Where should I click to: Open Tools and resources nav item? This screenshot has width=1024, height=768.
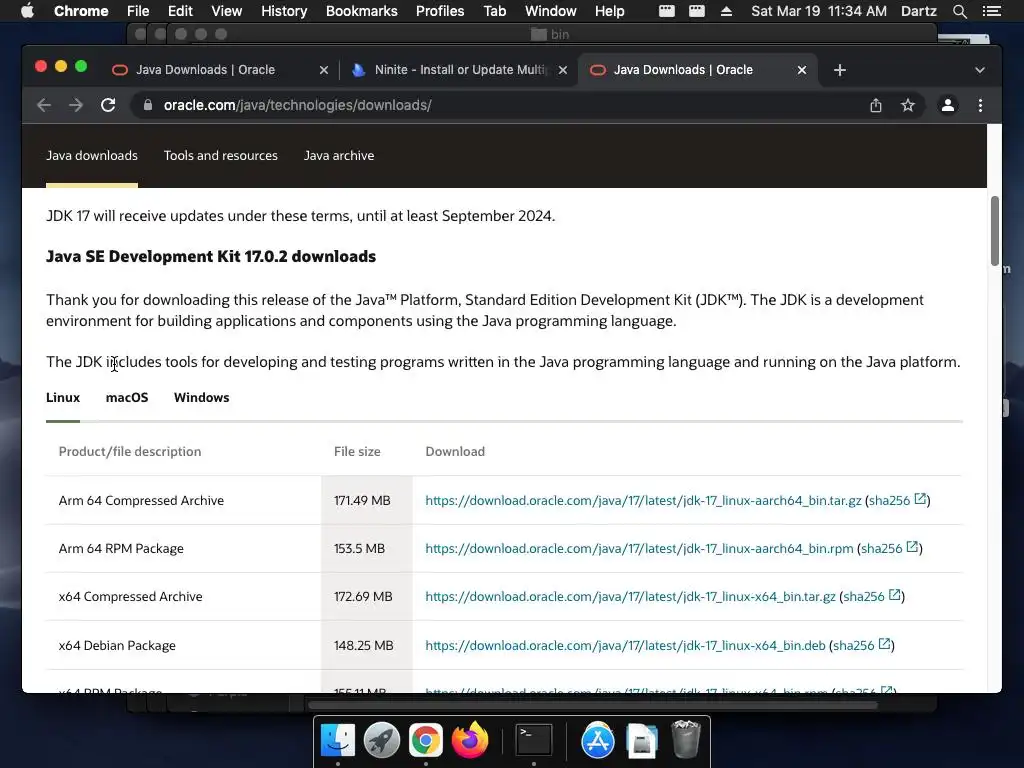click(x=221, y=155)
